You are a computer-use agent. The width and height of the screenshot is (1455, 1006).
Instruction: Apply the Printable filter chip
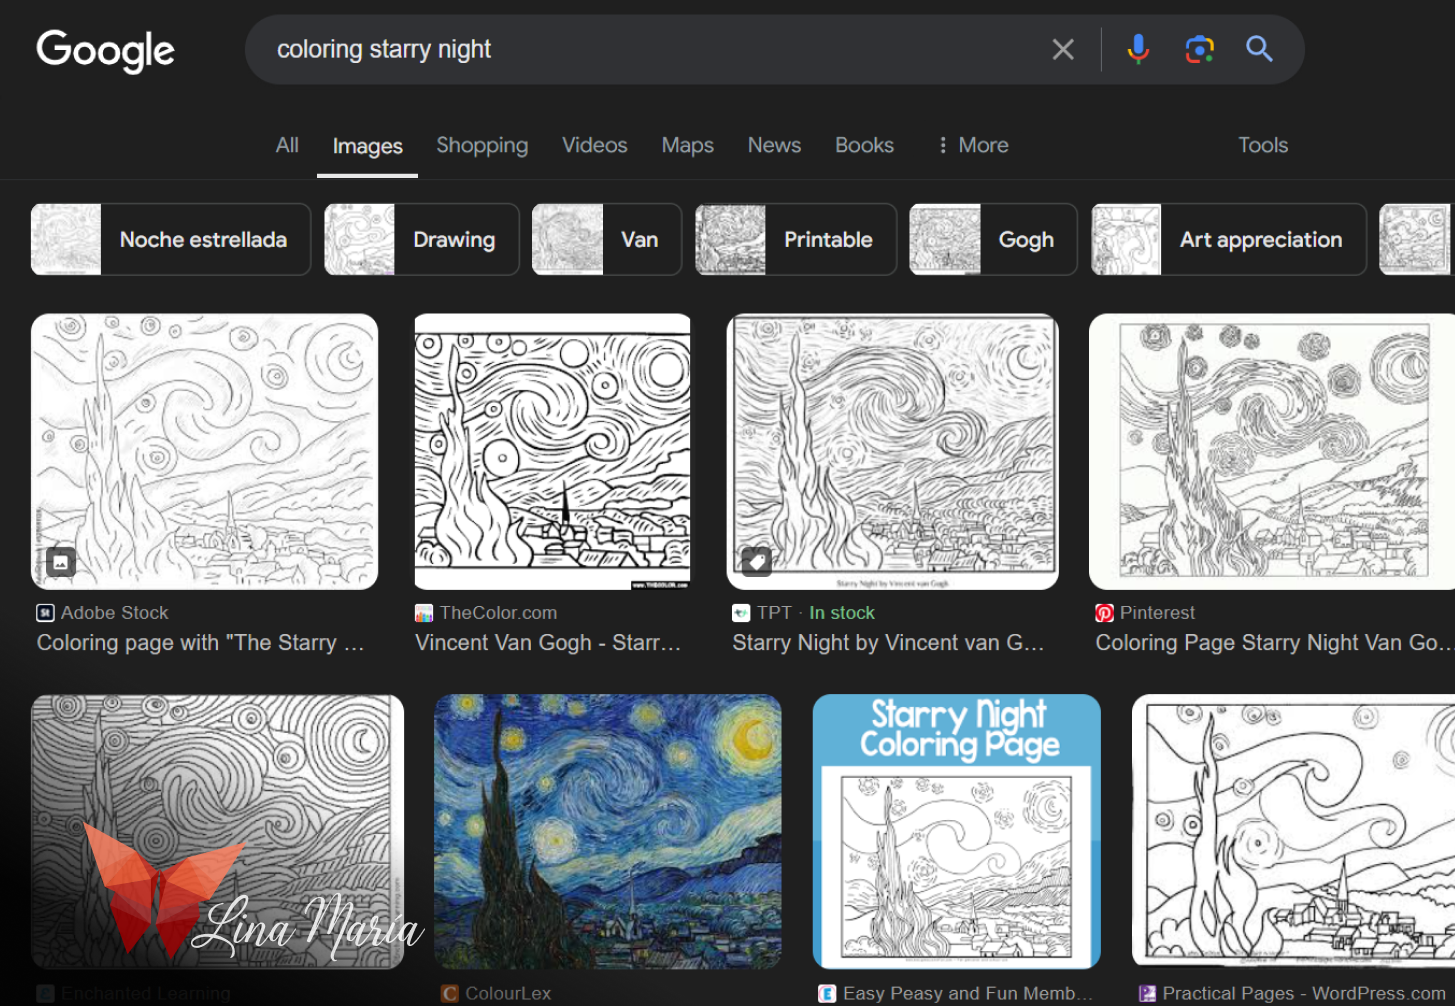pyautogui.click(x=796, y=239)
